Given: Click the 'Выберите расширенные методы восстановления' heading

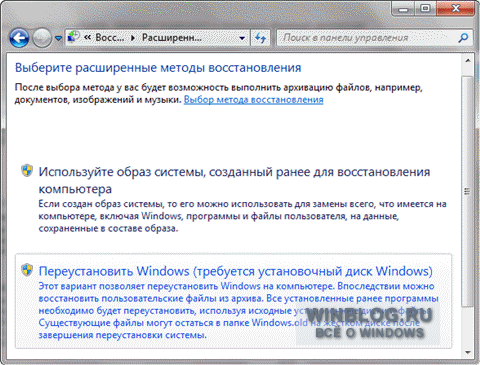Looking at the screenshot, I should 158,68.
